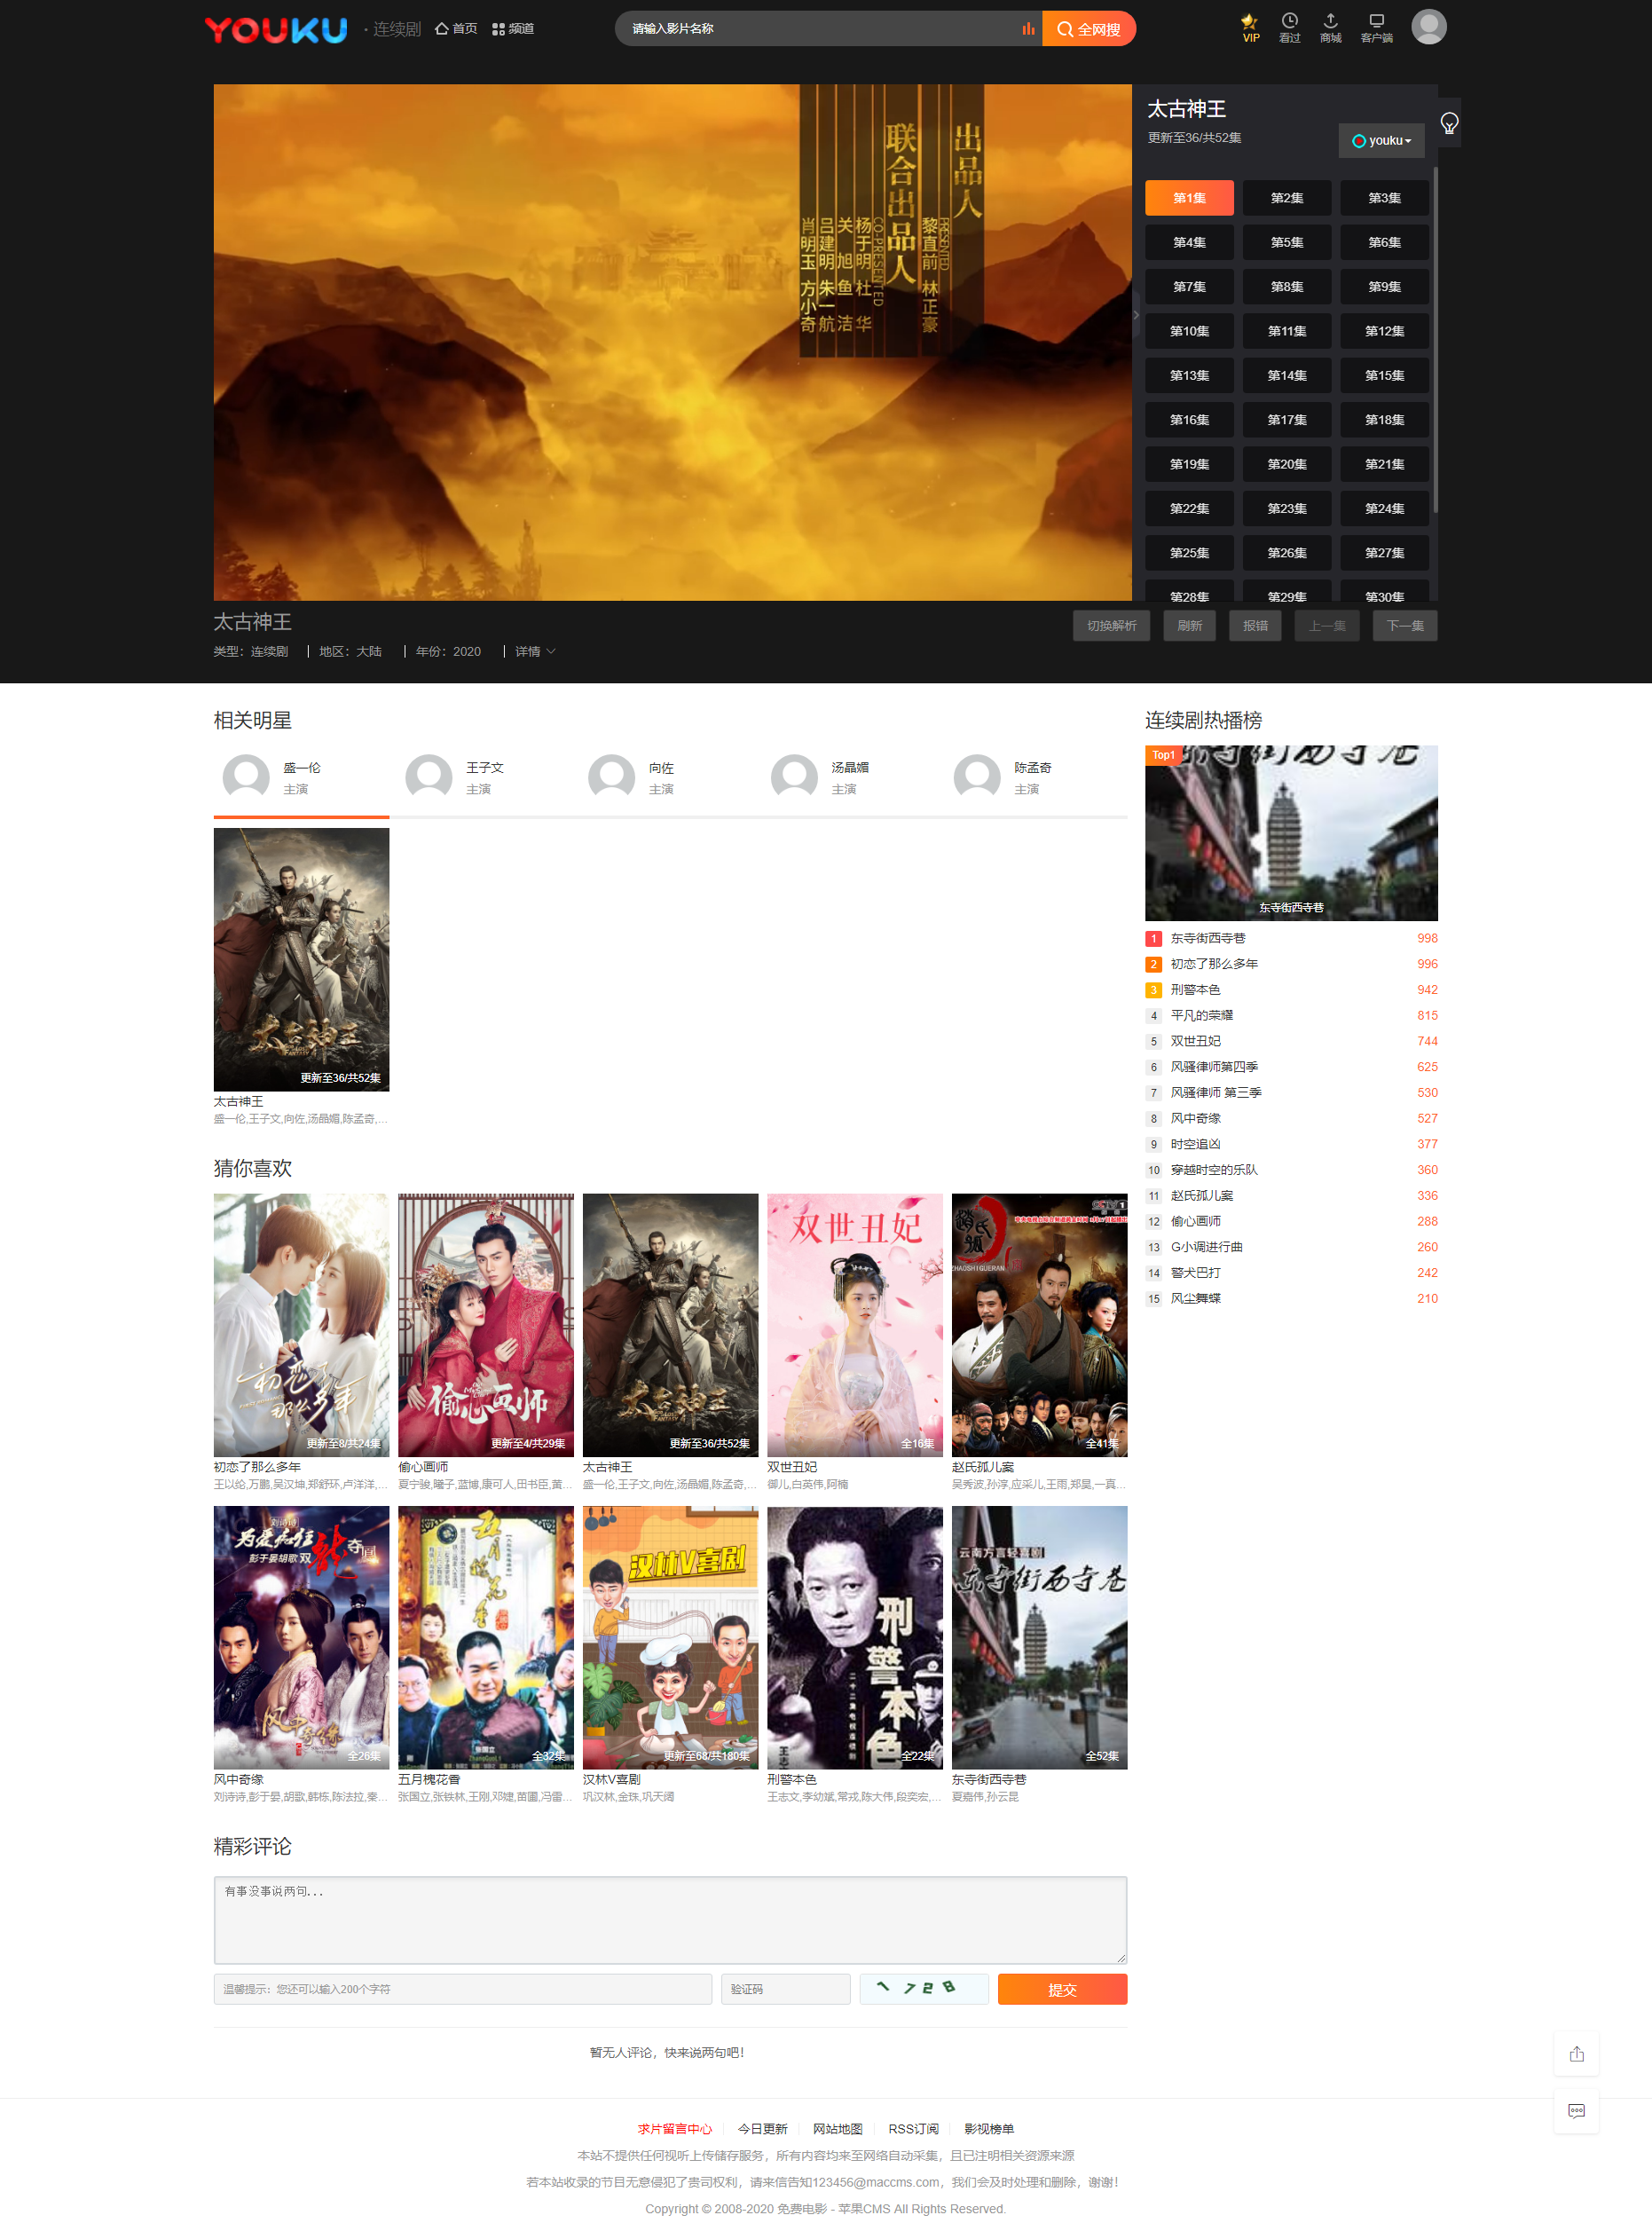
Task: Select episode 第11集
Action: (1287, 331)
